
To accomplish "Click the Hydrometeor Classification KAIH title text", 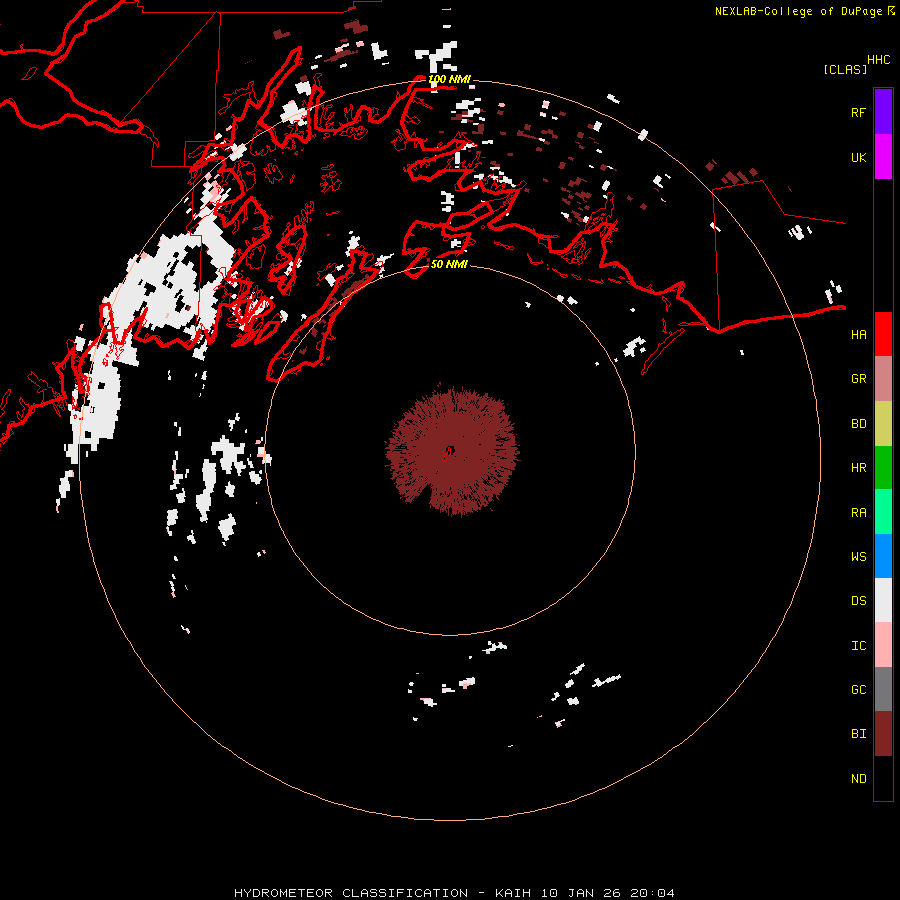I will pos(454,893).
